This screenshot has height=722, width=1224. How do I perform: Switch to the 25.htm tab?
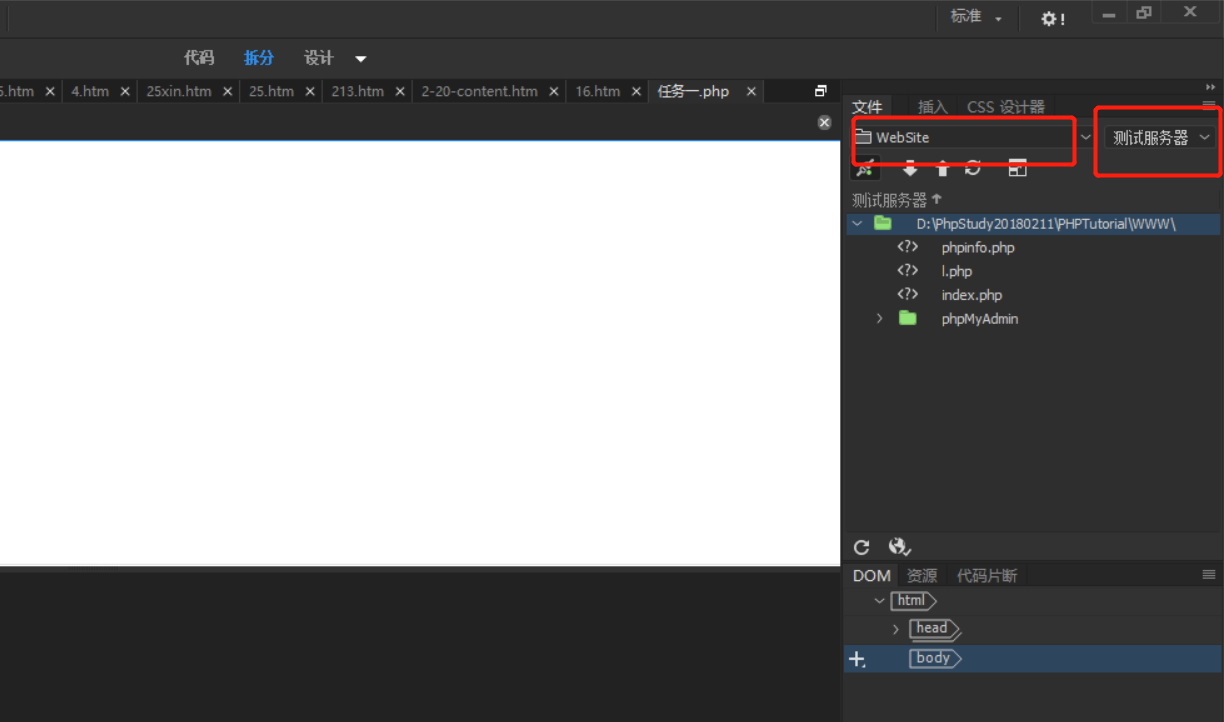tap(271, 91)
